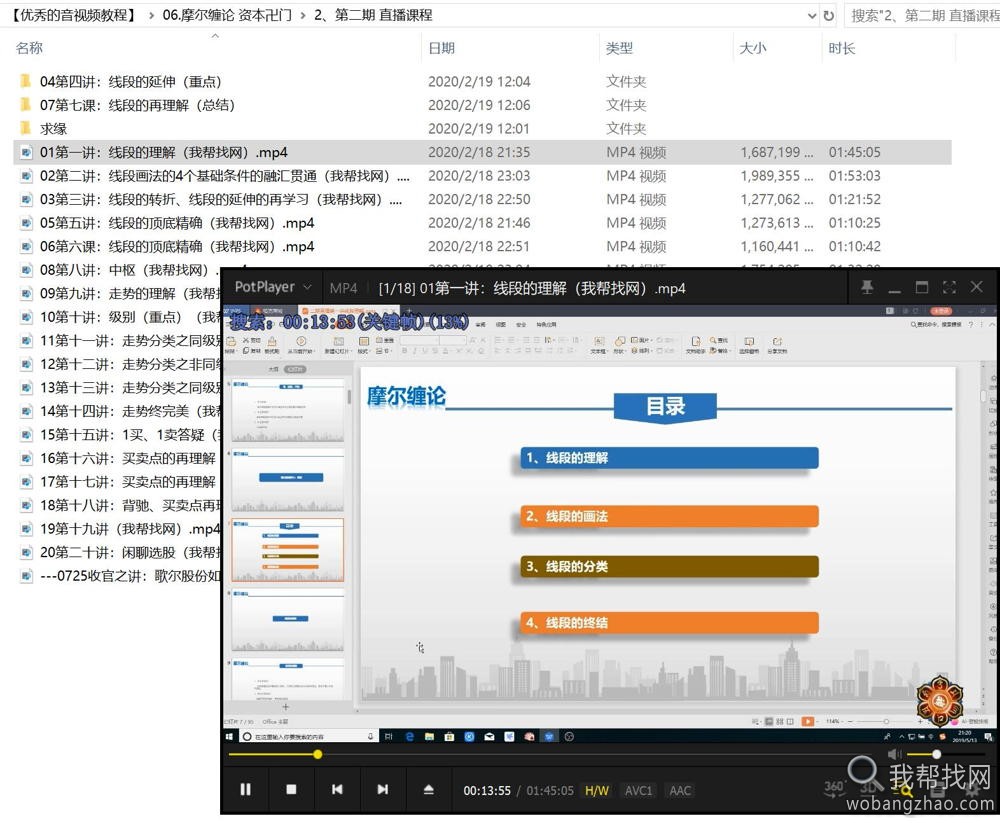
Task: Navigate to 06.摩尔缠论 资本入门 breadcrumb
Action: [x=225, y=14]
